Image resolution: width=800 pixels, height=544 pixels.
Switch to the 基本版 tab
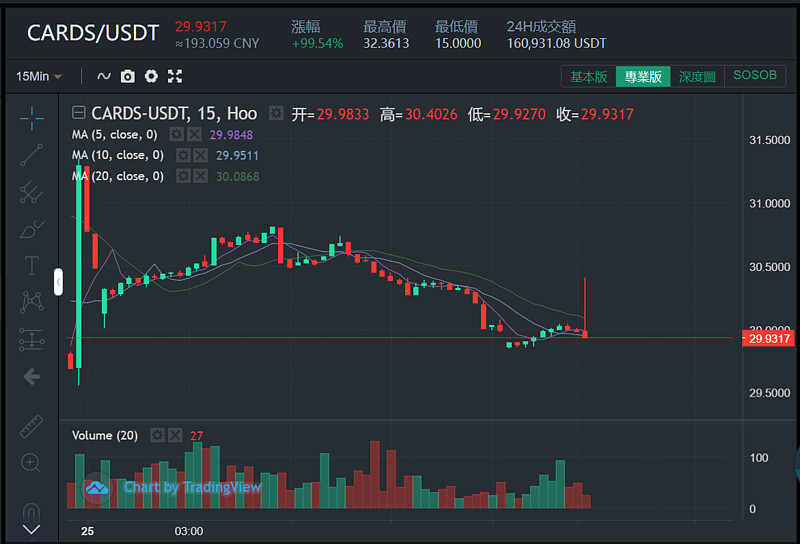pyautogui.click(x=588, y=76)
